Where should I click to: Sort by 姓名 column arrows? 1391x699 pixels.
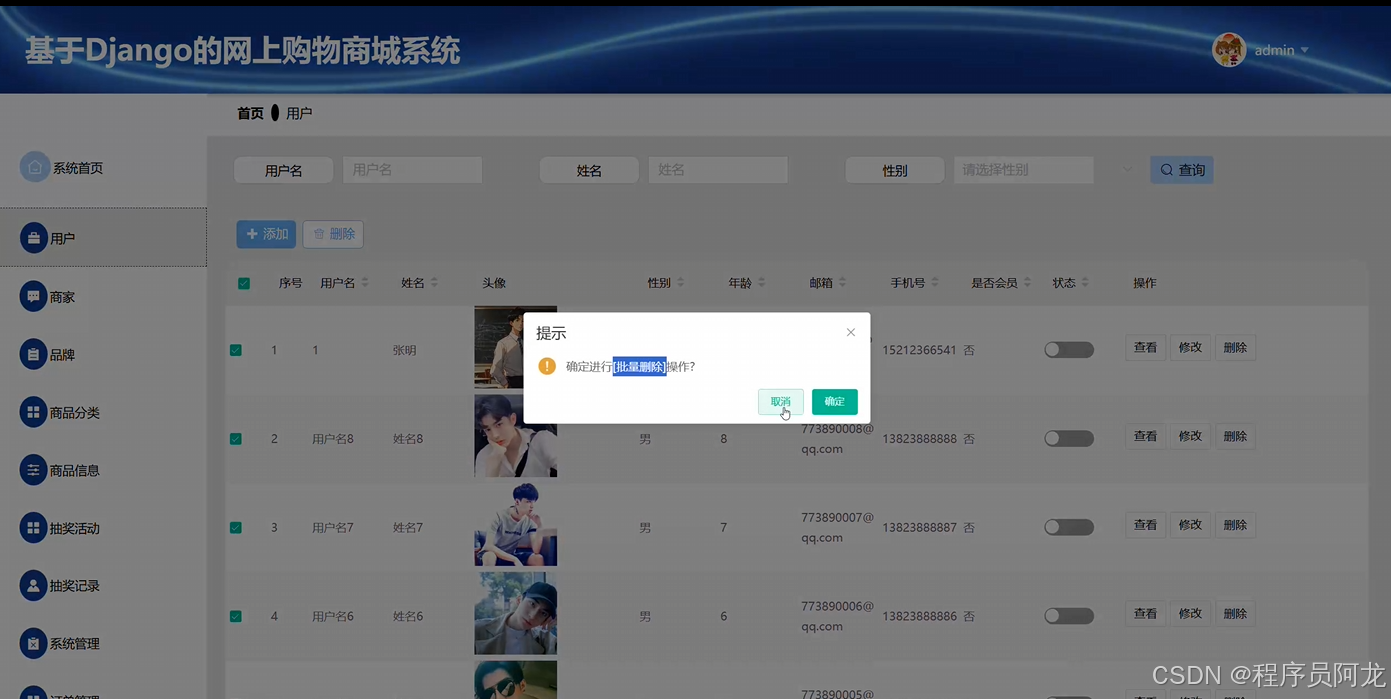[434, 283]
